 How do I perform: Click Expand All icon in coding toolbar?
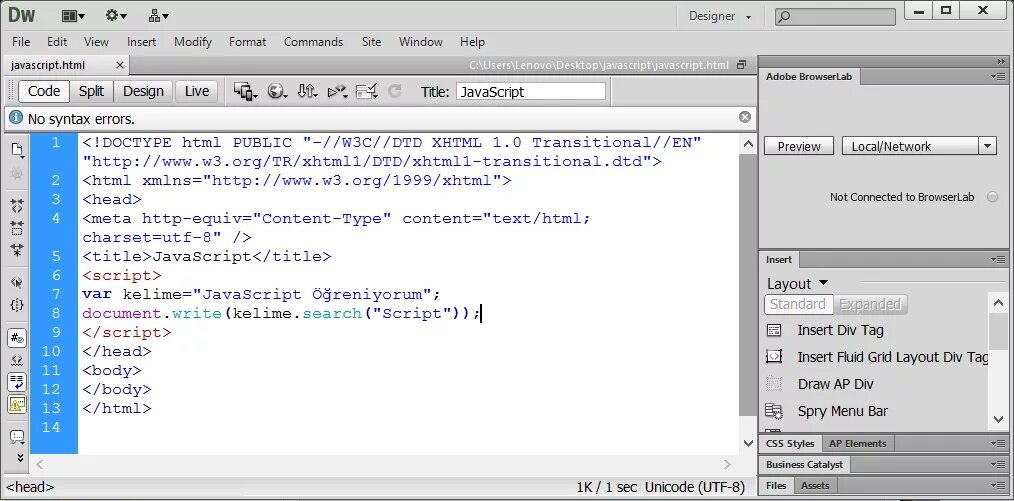coord(17,250)
